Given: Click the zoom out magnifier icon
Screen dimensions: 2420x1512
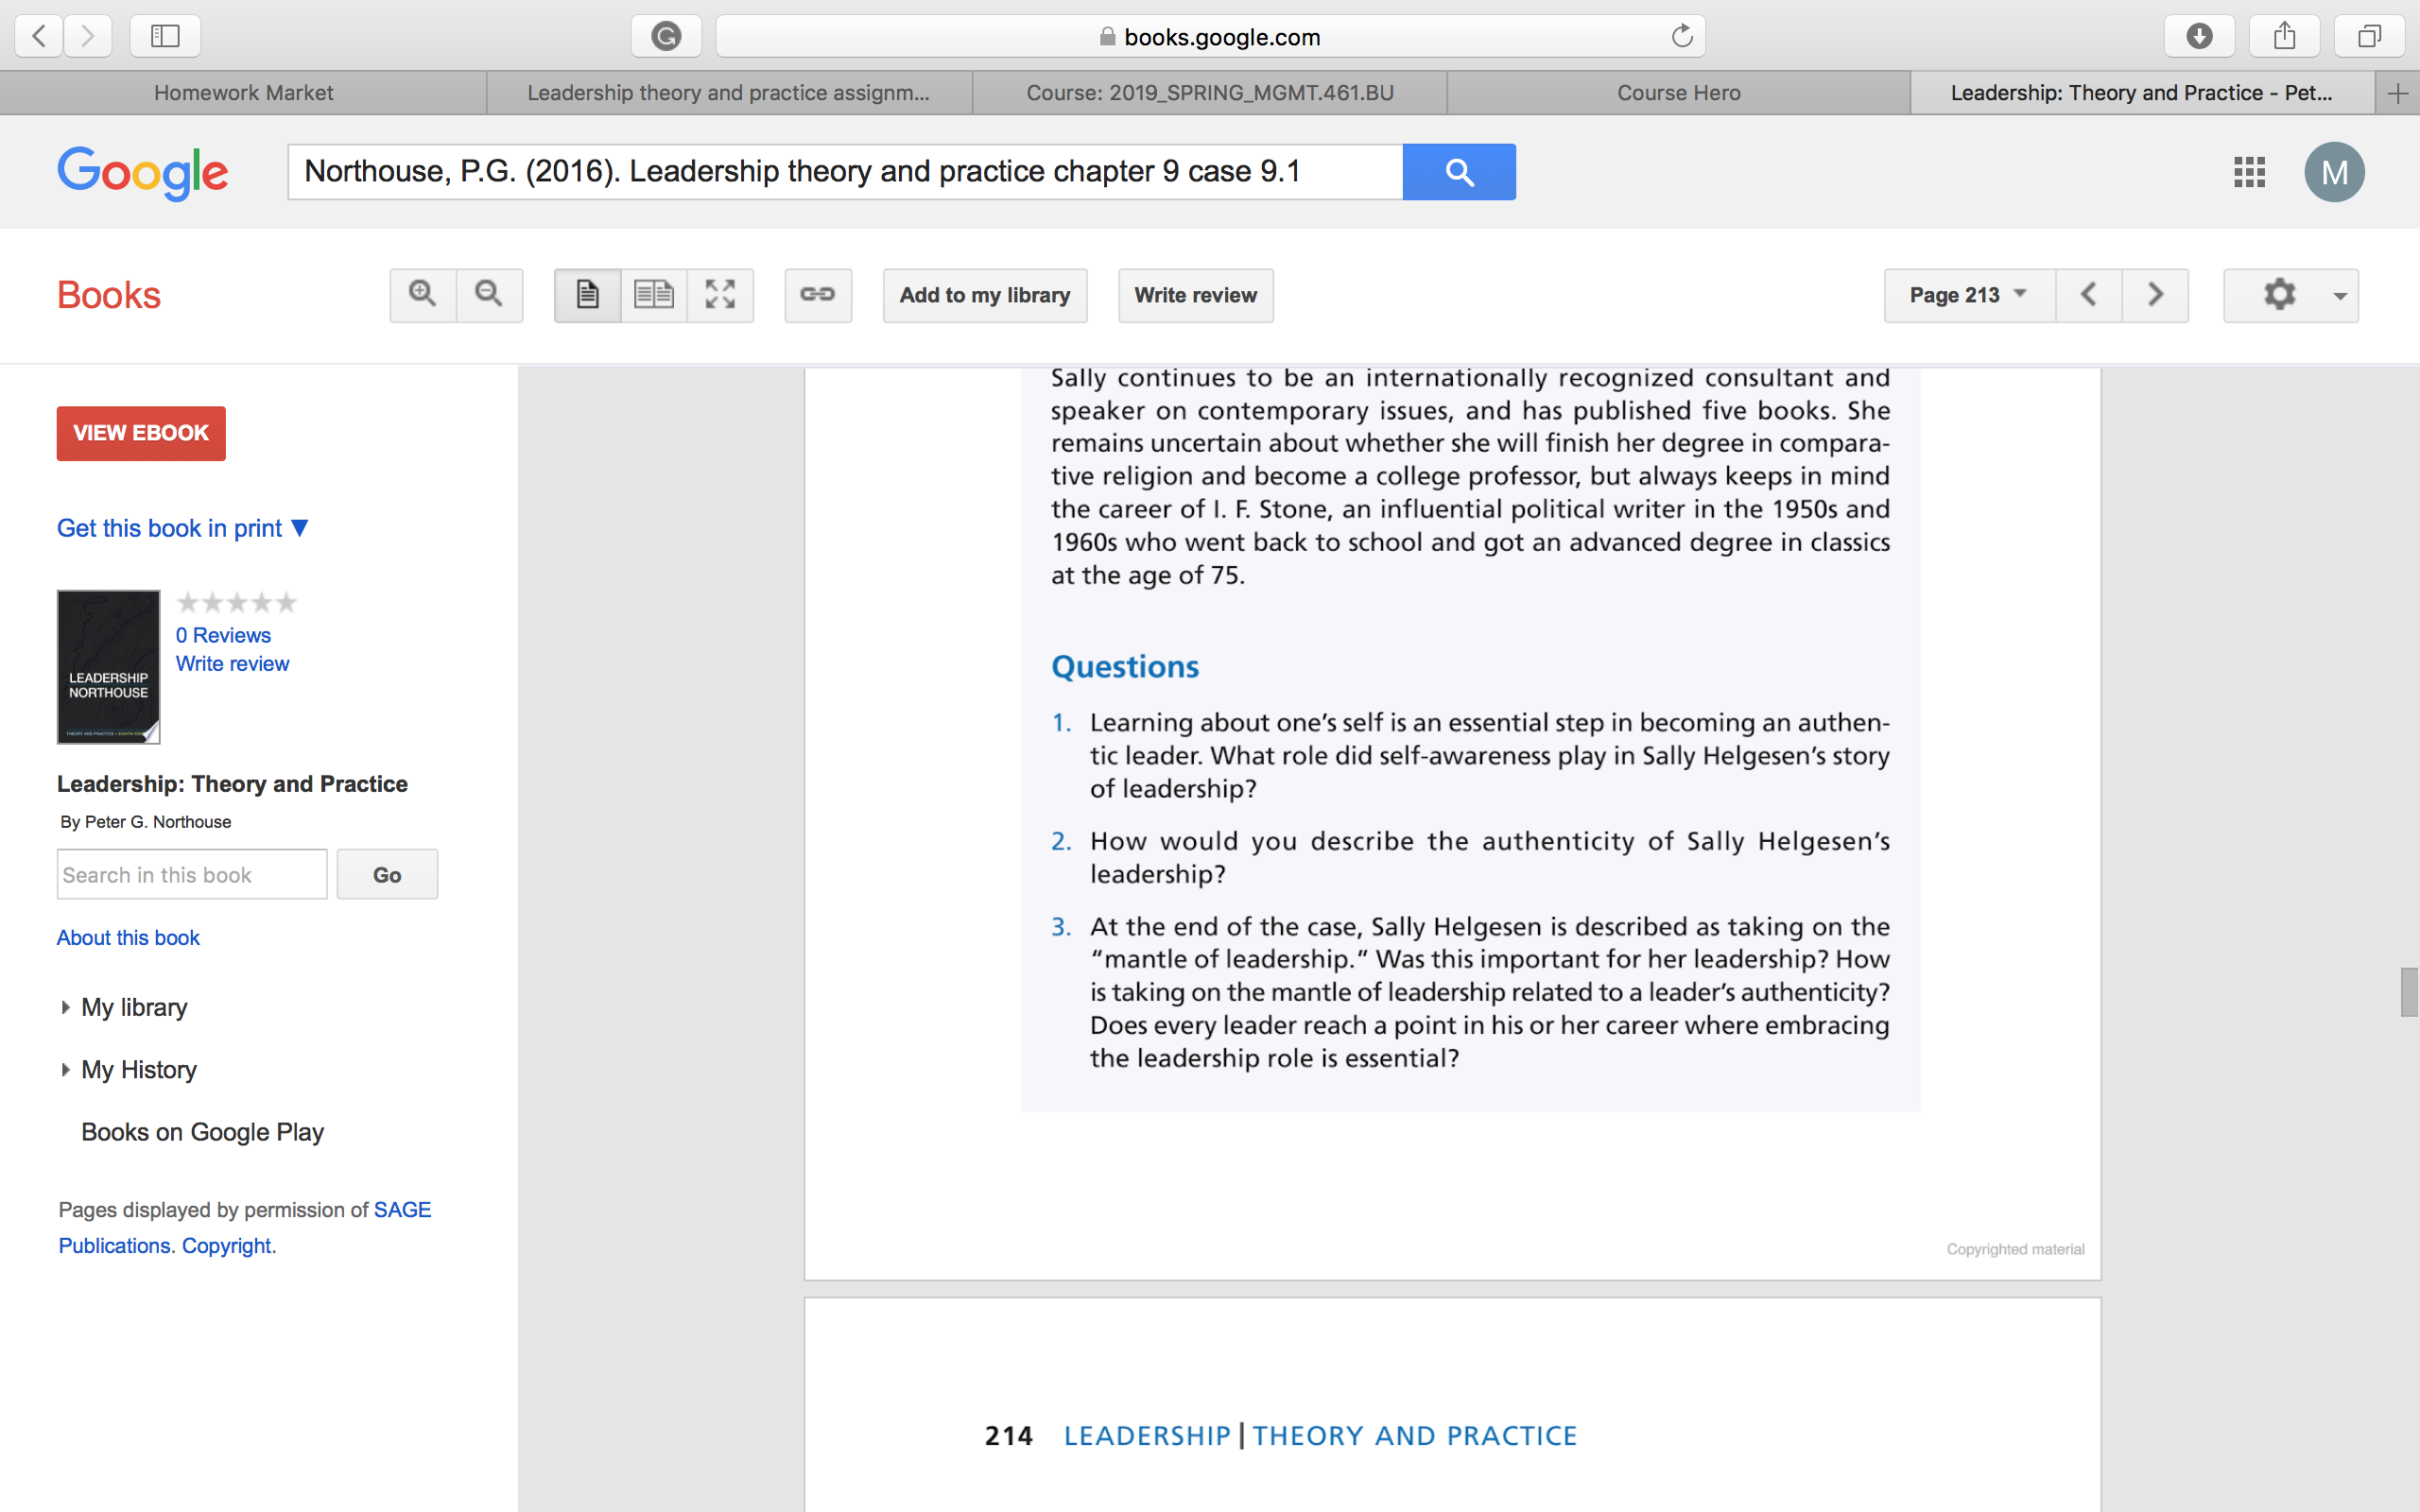Looking at the screenshot, I should (489, 295).
